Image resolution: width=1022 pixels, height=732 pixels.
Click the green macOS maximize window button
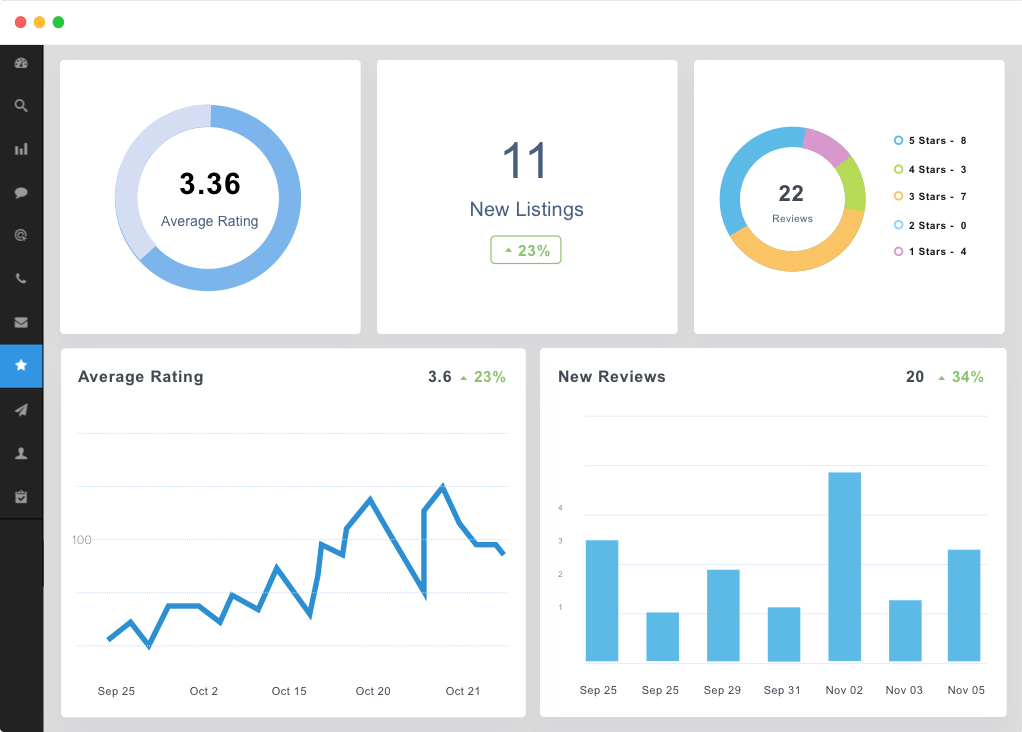(58, 22)
